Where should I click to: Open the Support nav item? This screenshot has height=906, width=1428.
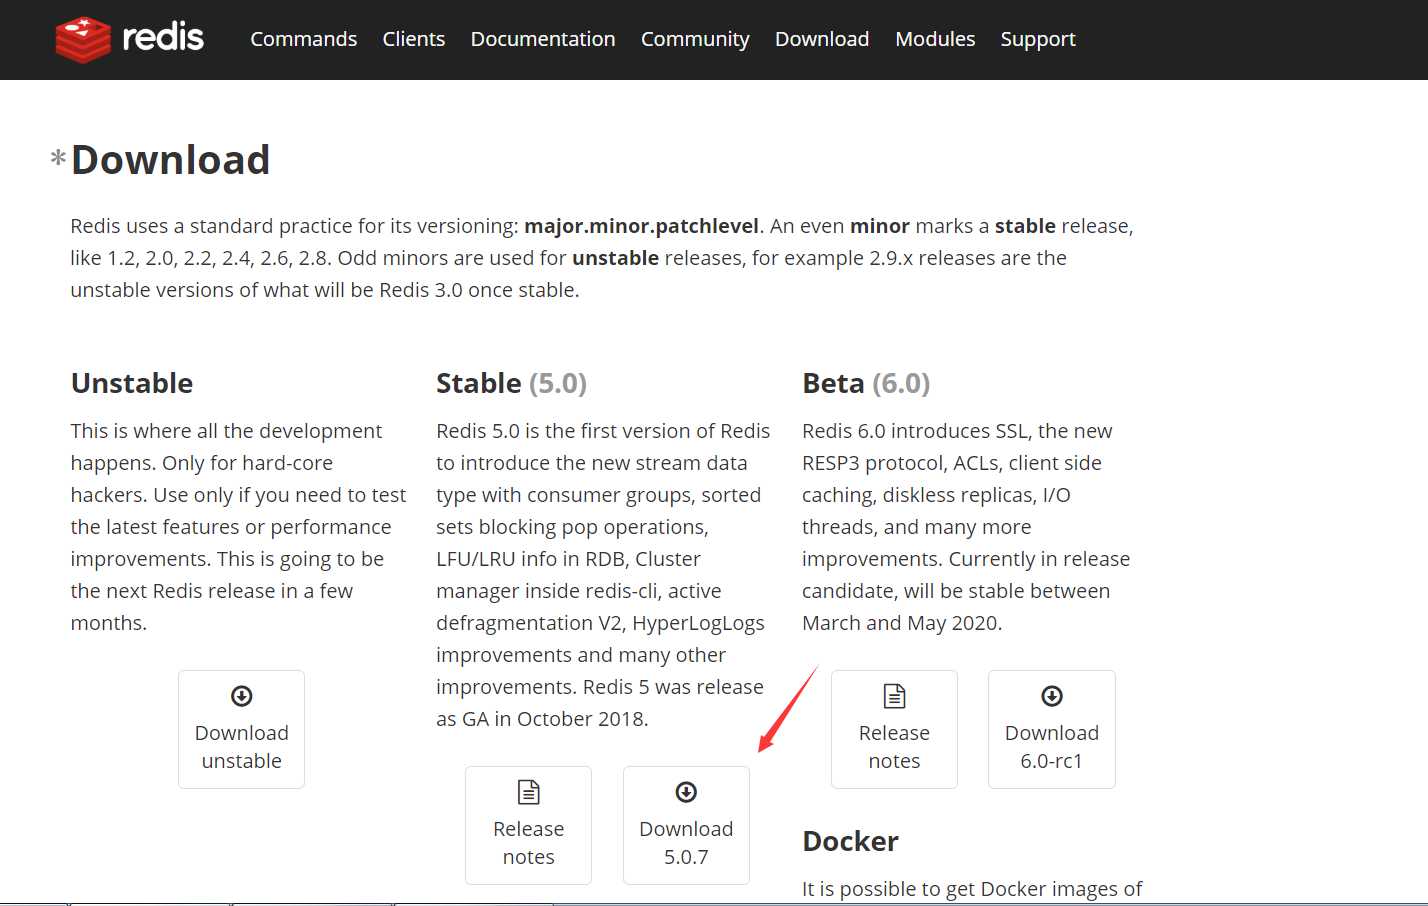tap(1038, 39)
